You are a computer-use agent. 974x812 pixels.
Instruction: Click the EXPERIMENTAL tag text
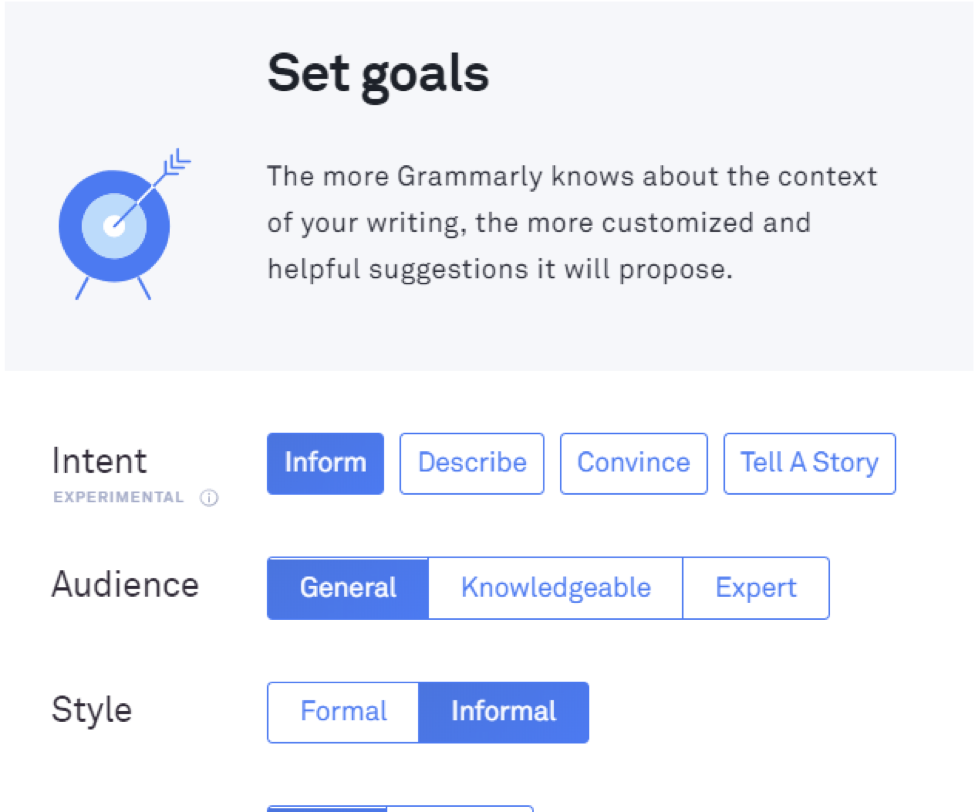118,498
